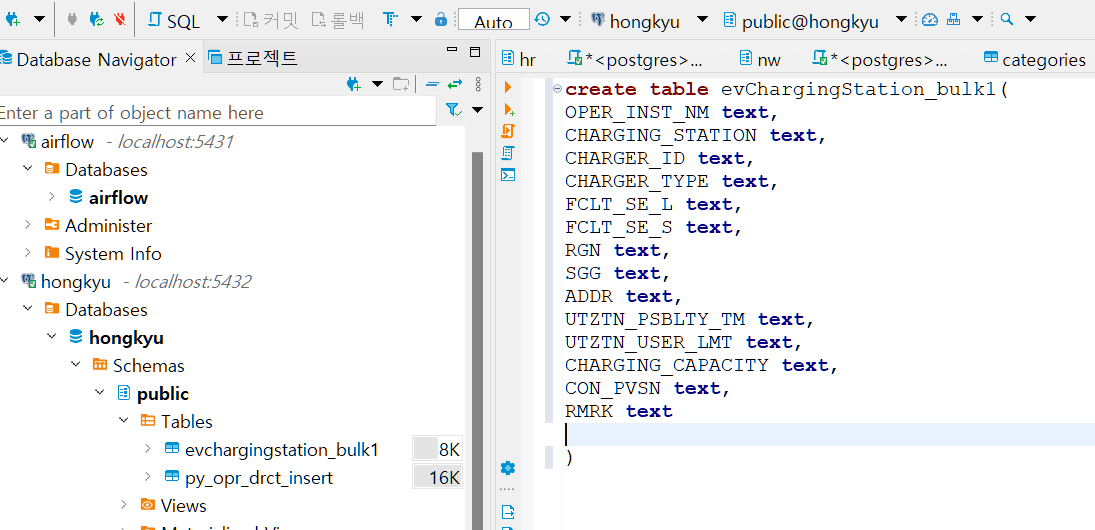Switch to the nw editor tab

(760, 59)
